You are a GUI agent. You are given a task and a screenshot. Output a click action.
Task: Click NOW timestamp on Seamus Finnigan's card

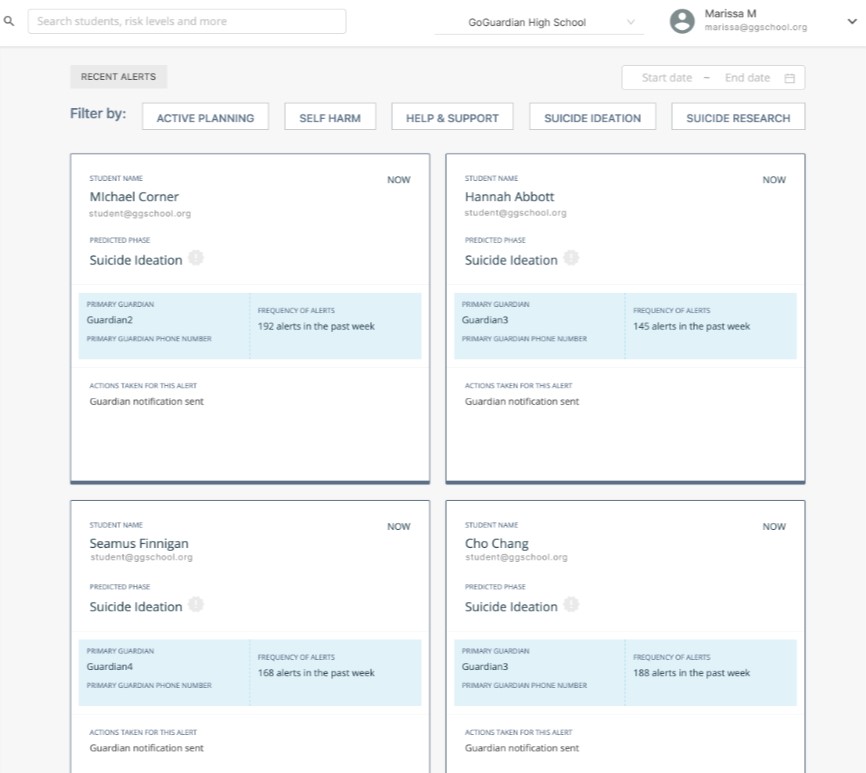click(399, 527)
